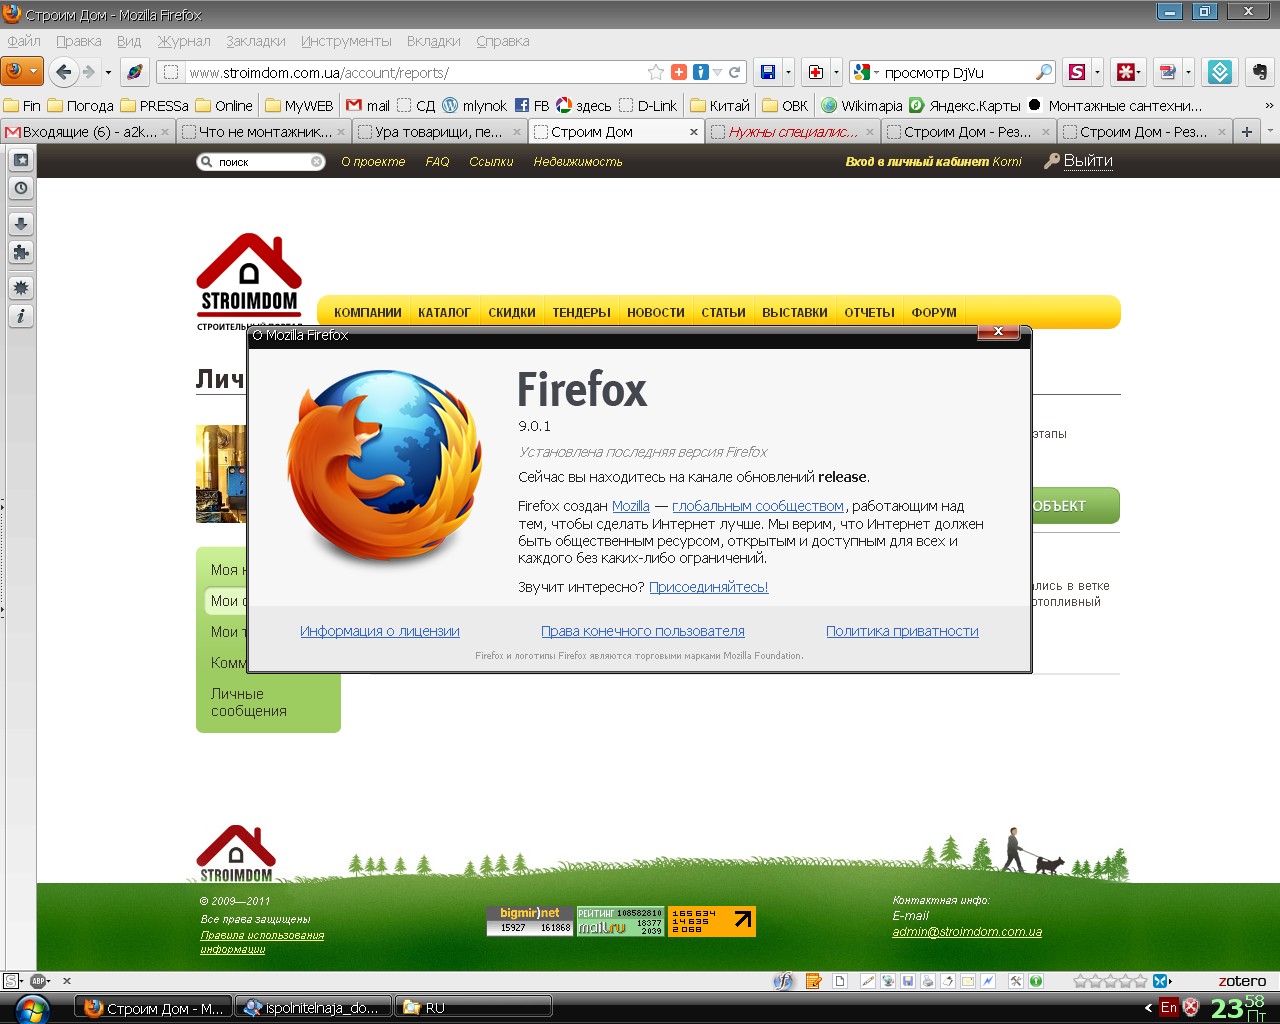1280x1024 pixels.
Task: Bookmark this page with the star icon
Action: point(656,72)
